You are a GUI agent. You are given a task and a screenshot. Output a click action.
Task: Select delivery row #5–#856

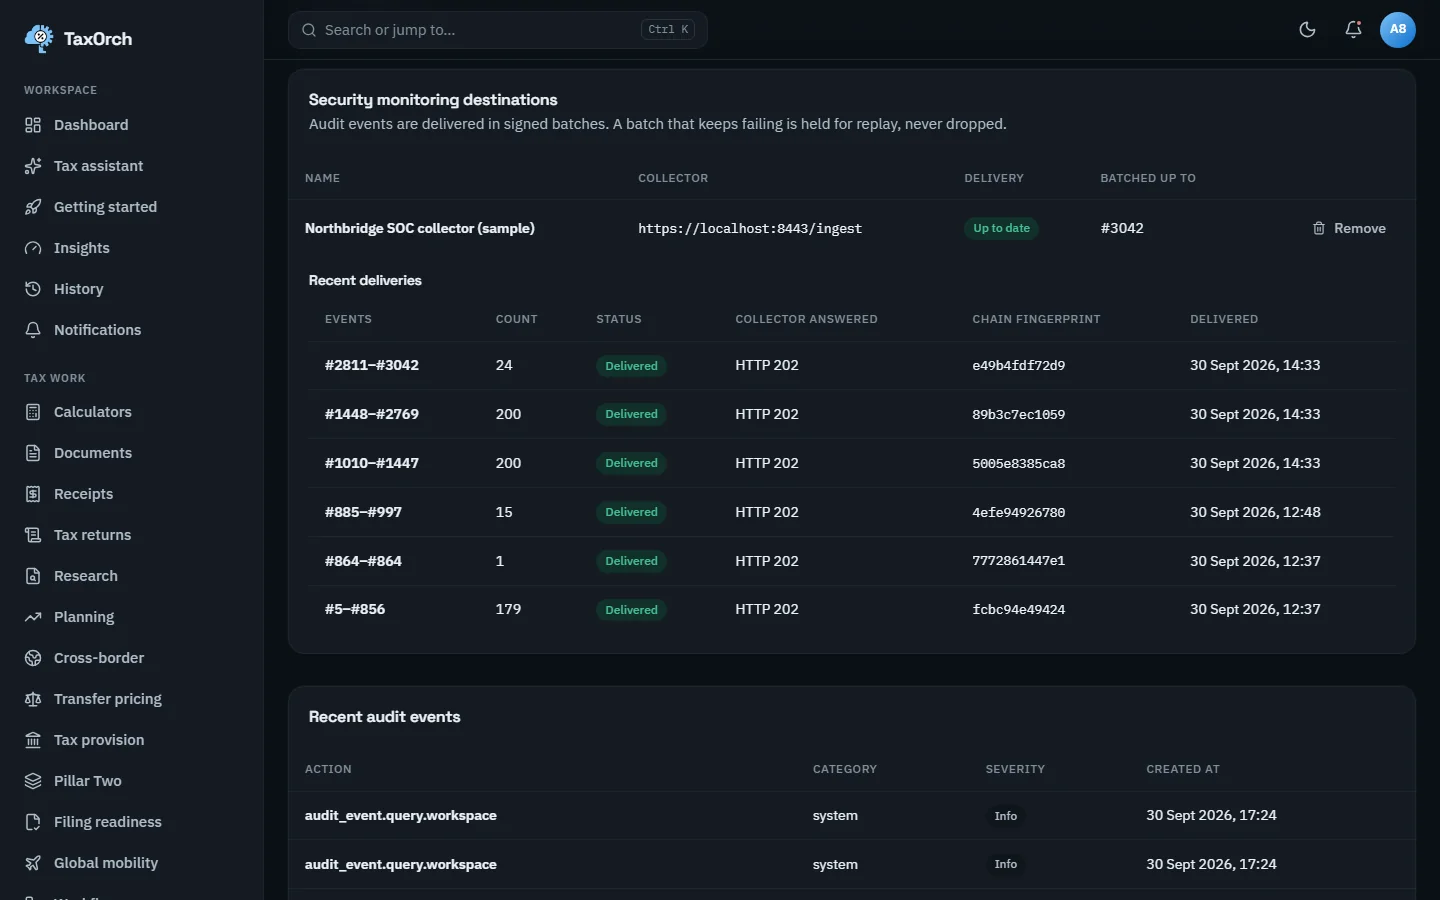[851, 609]
